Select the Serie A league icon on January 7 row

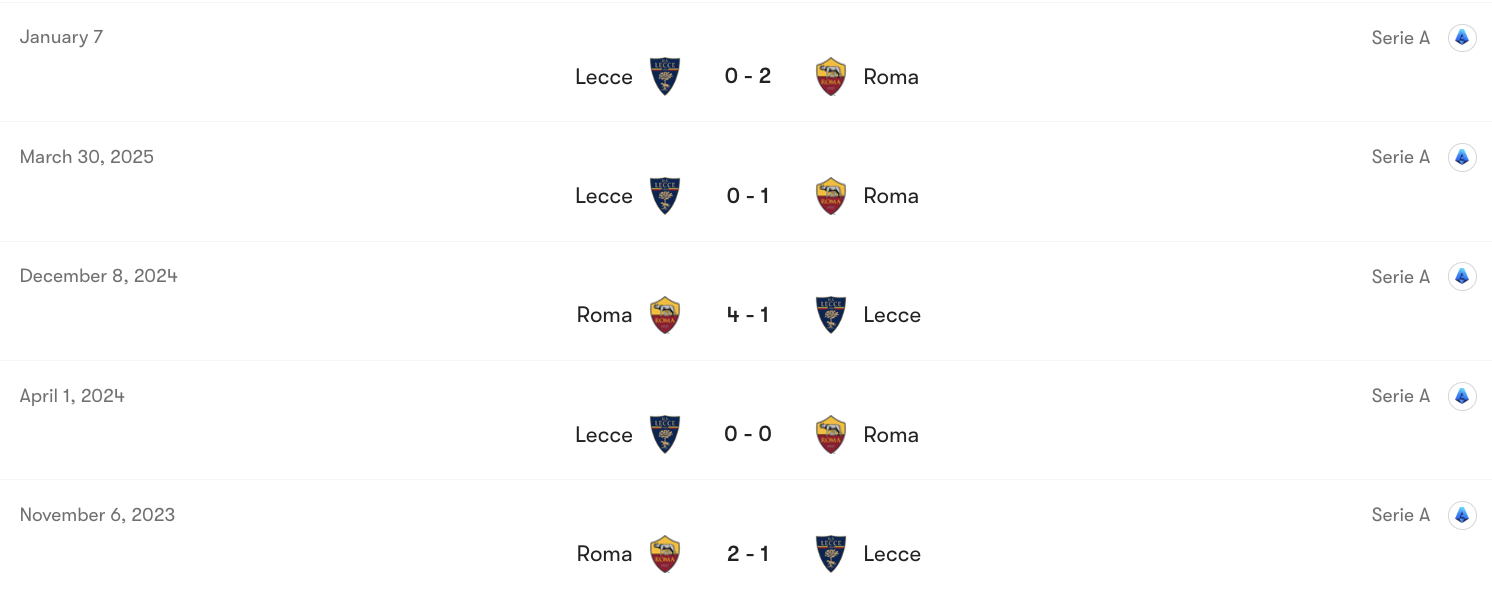point(1462,37)
